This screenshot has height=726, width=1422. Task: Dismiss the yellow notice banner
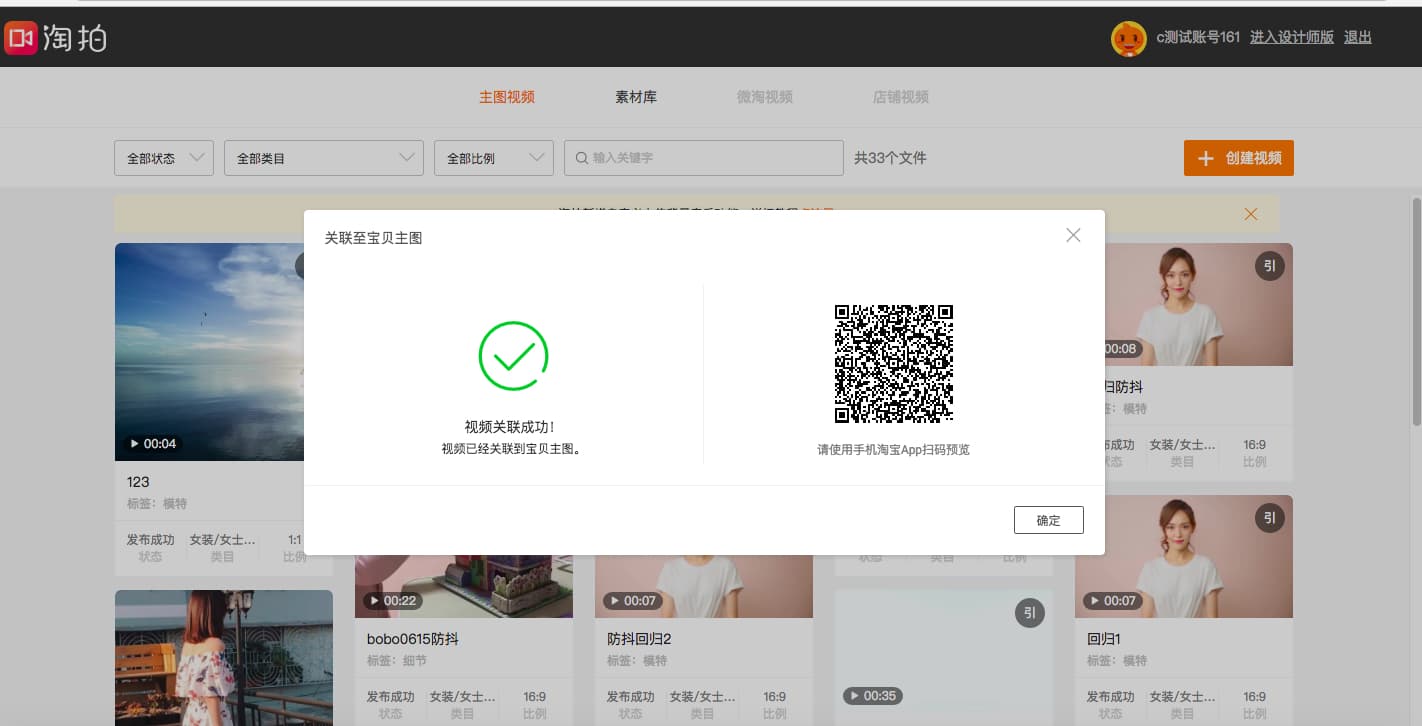tap(1250, 214)
